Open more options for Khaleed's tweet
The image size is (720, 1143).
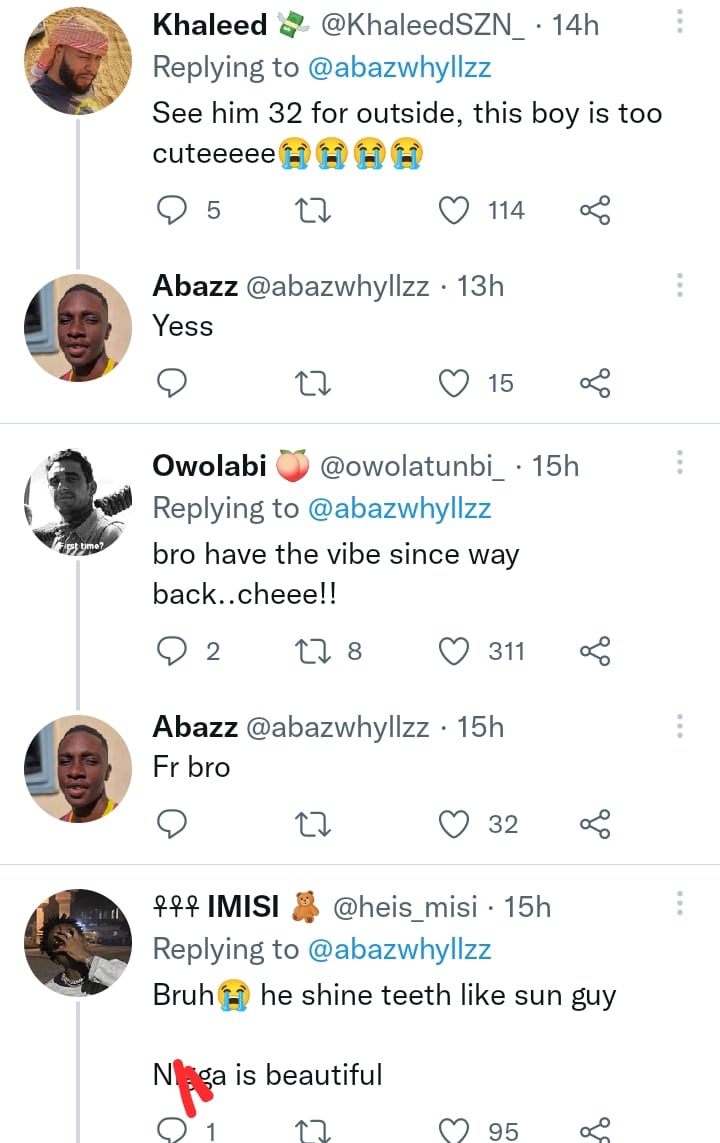[679, 24]
